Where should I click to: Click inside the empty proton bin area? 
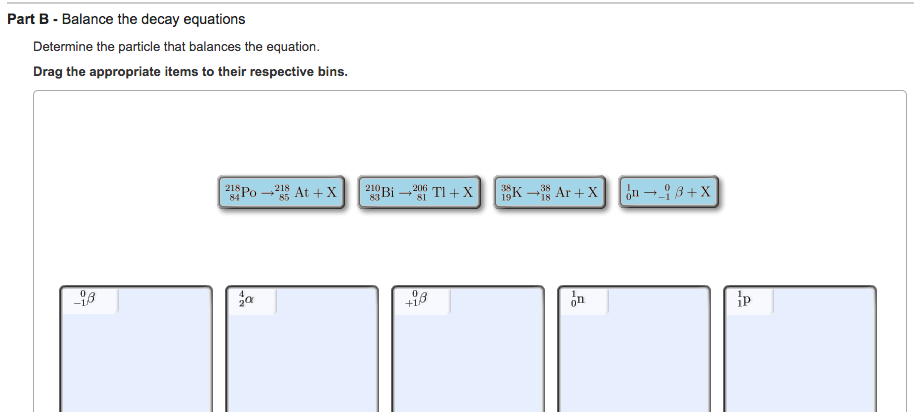pyautogui.click(x=800, y=361)
